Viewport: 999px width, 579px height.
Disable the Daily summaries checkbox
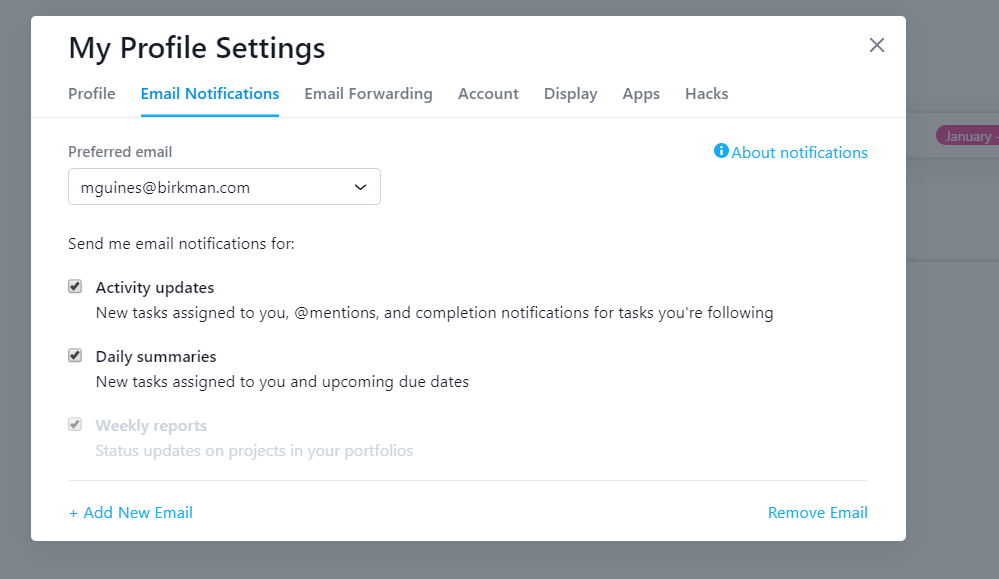[x=75, y=356]
